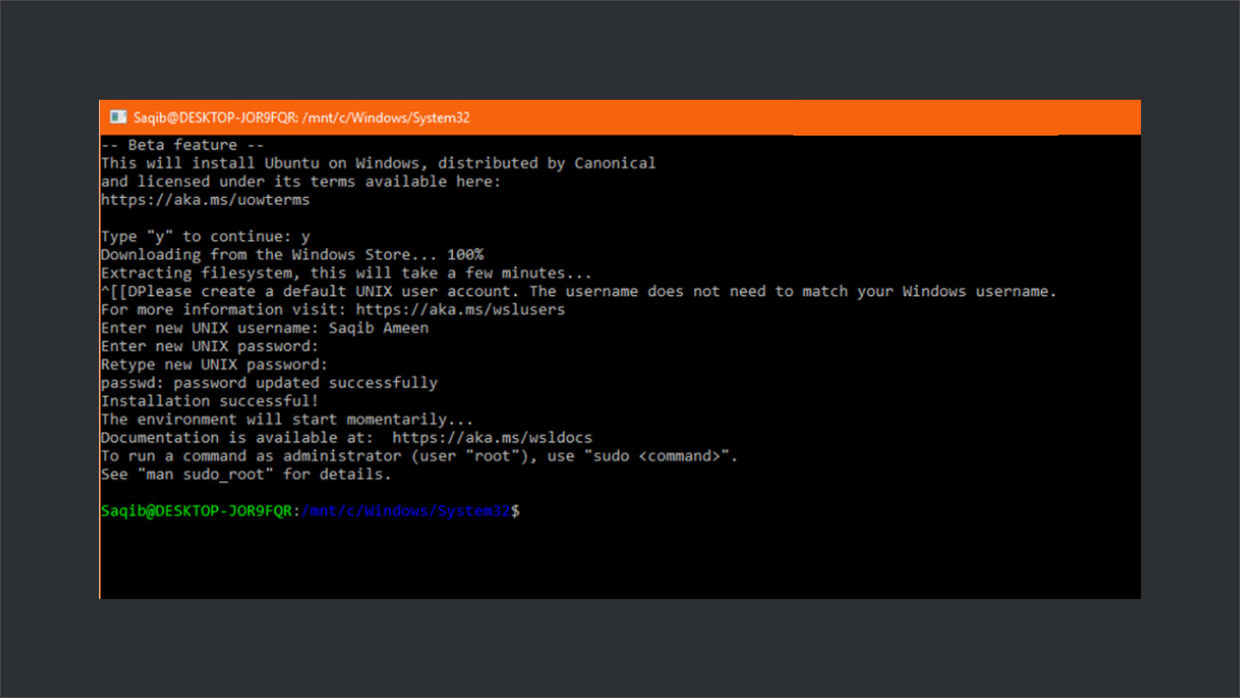Screen dimensions: 1240x698
Task: Visit the https://aka.ms/wsldocs documentation link
Action: pyautogui.click(x=492, y=438)
